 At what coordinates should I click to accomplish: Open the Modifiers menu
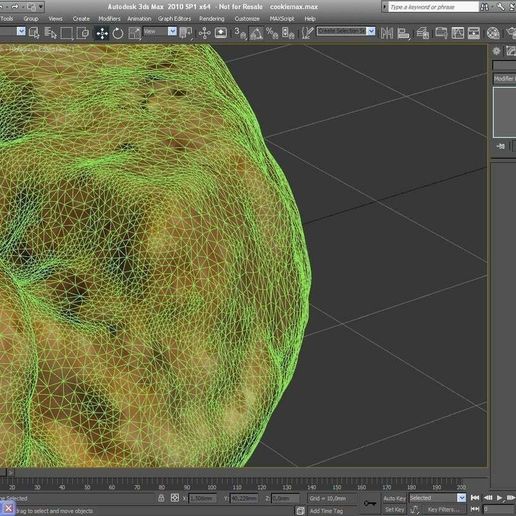click(x=109, y=19)
